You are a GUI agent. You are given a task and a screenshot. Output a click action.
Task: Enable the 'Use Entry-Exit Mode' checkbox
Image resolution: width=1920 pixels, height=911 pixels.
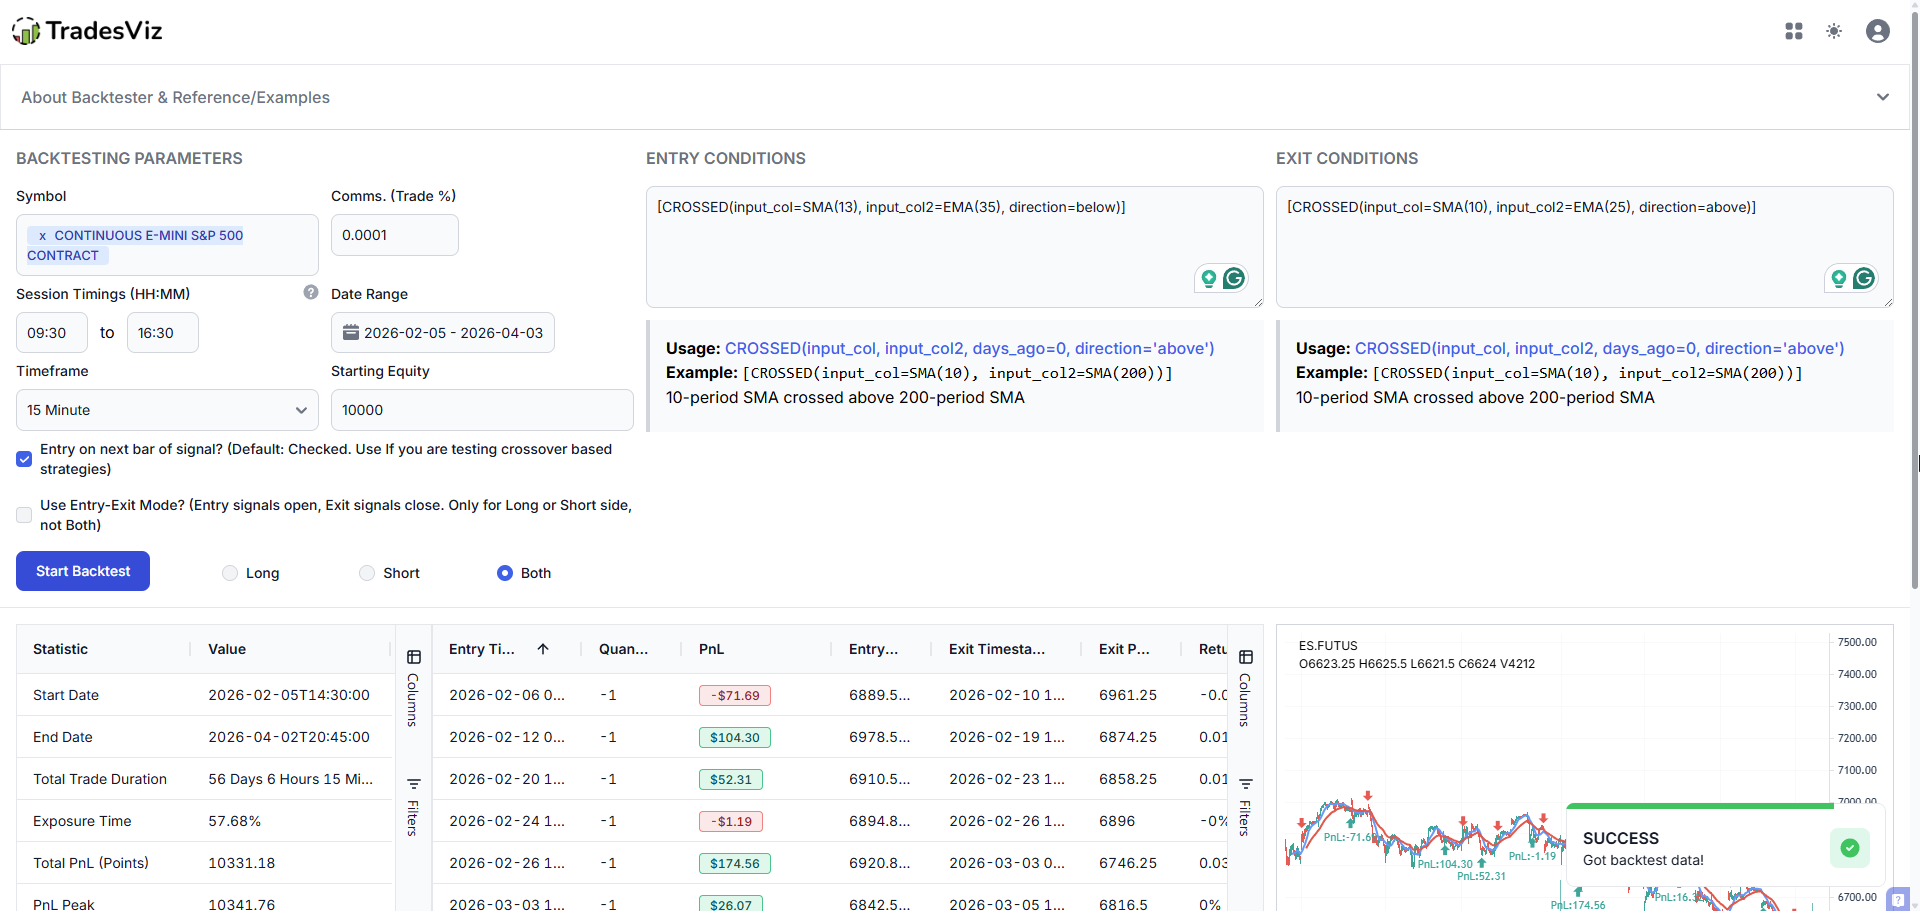click(24, 515)
